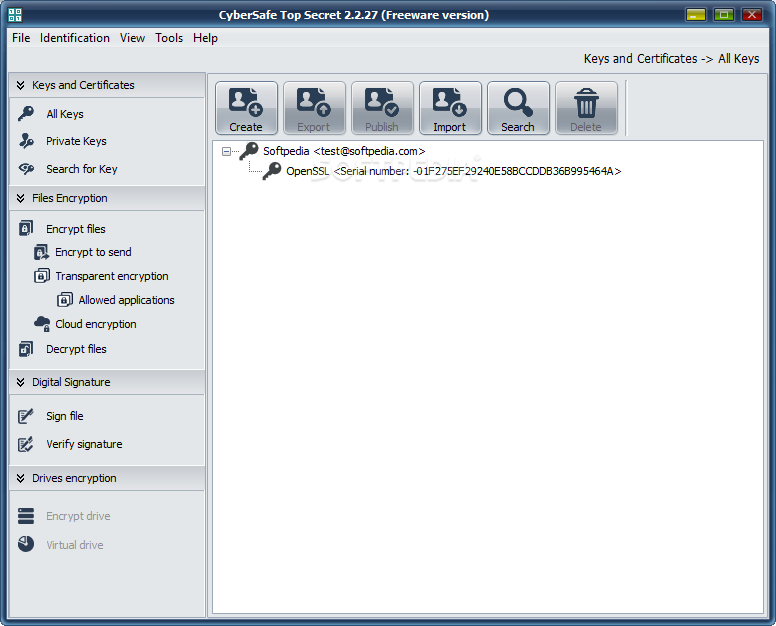Open Search for Key icon

tap(26, 169)
